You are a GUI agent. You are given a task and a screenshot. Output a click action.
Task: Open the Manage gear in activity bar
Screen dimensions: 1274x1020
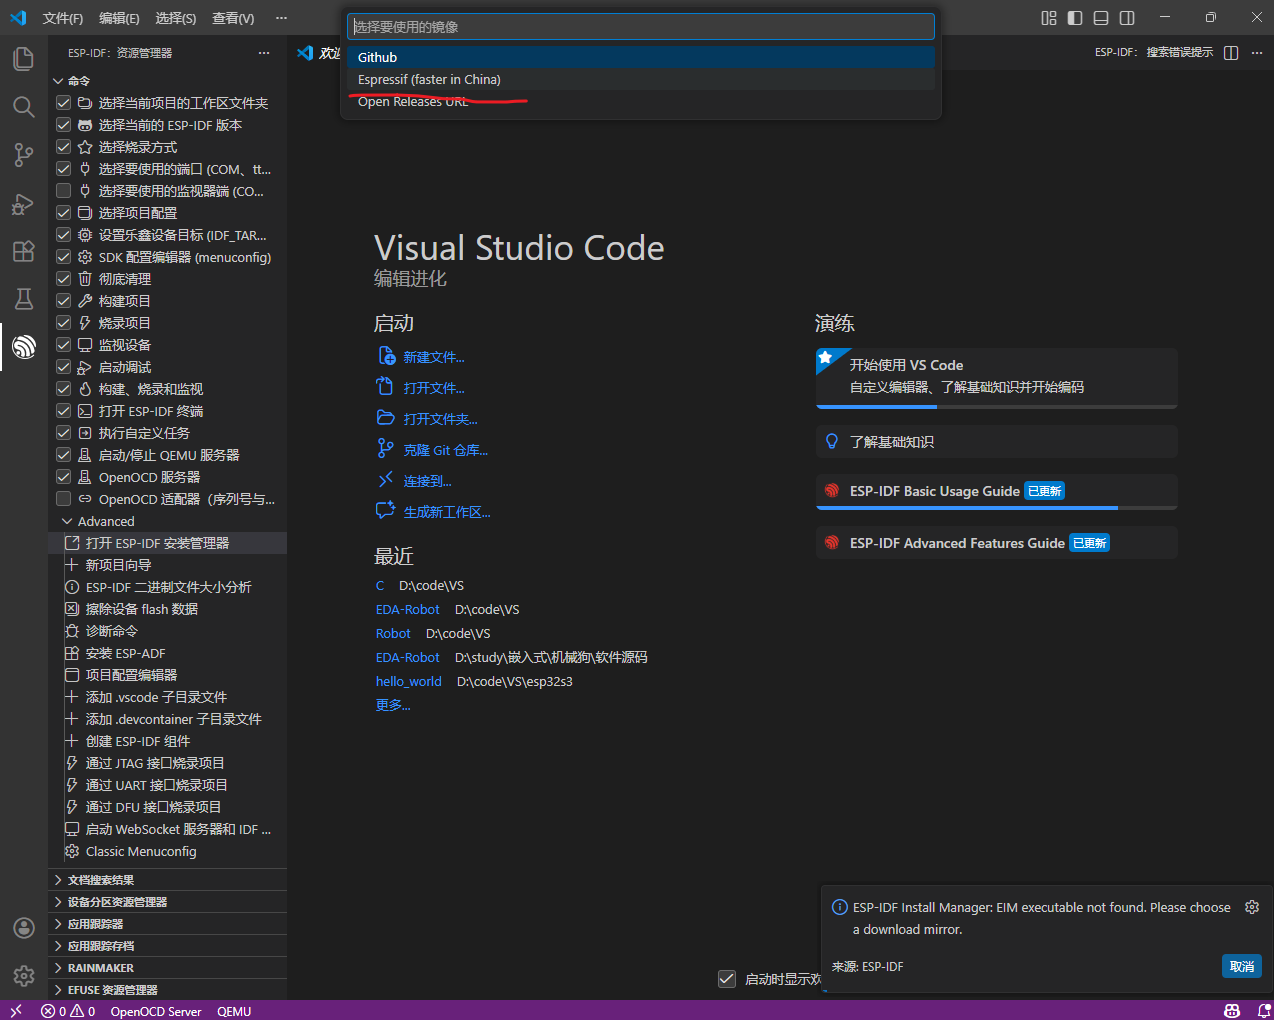pos(24,975)
